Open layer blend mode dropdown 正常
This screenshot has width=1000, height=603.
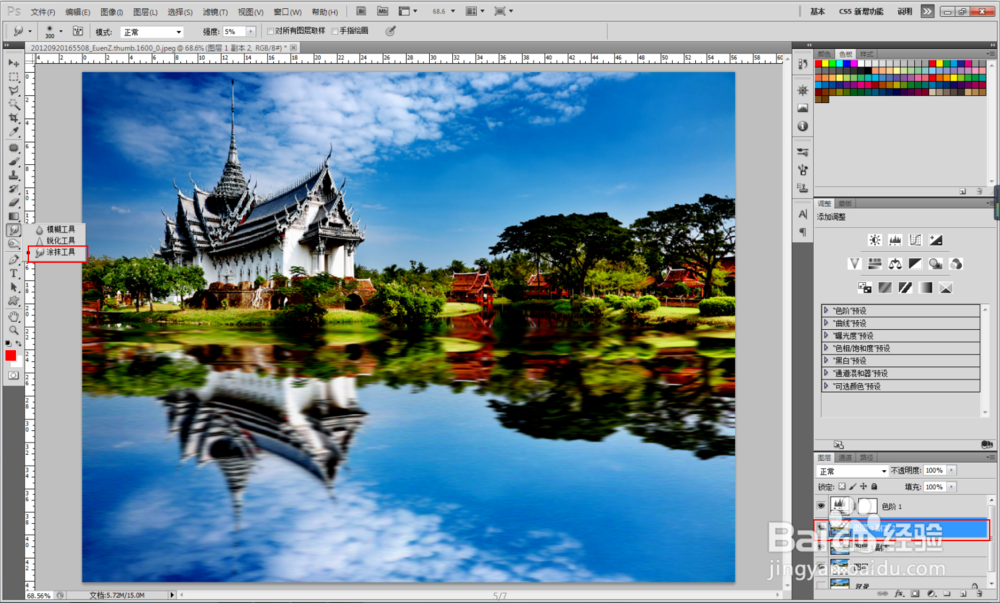(x=853, y=471)
